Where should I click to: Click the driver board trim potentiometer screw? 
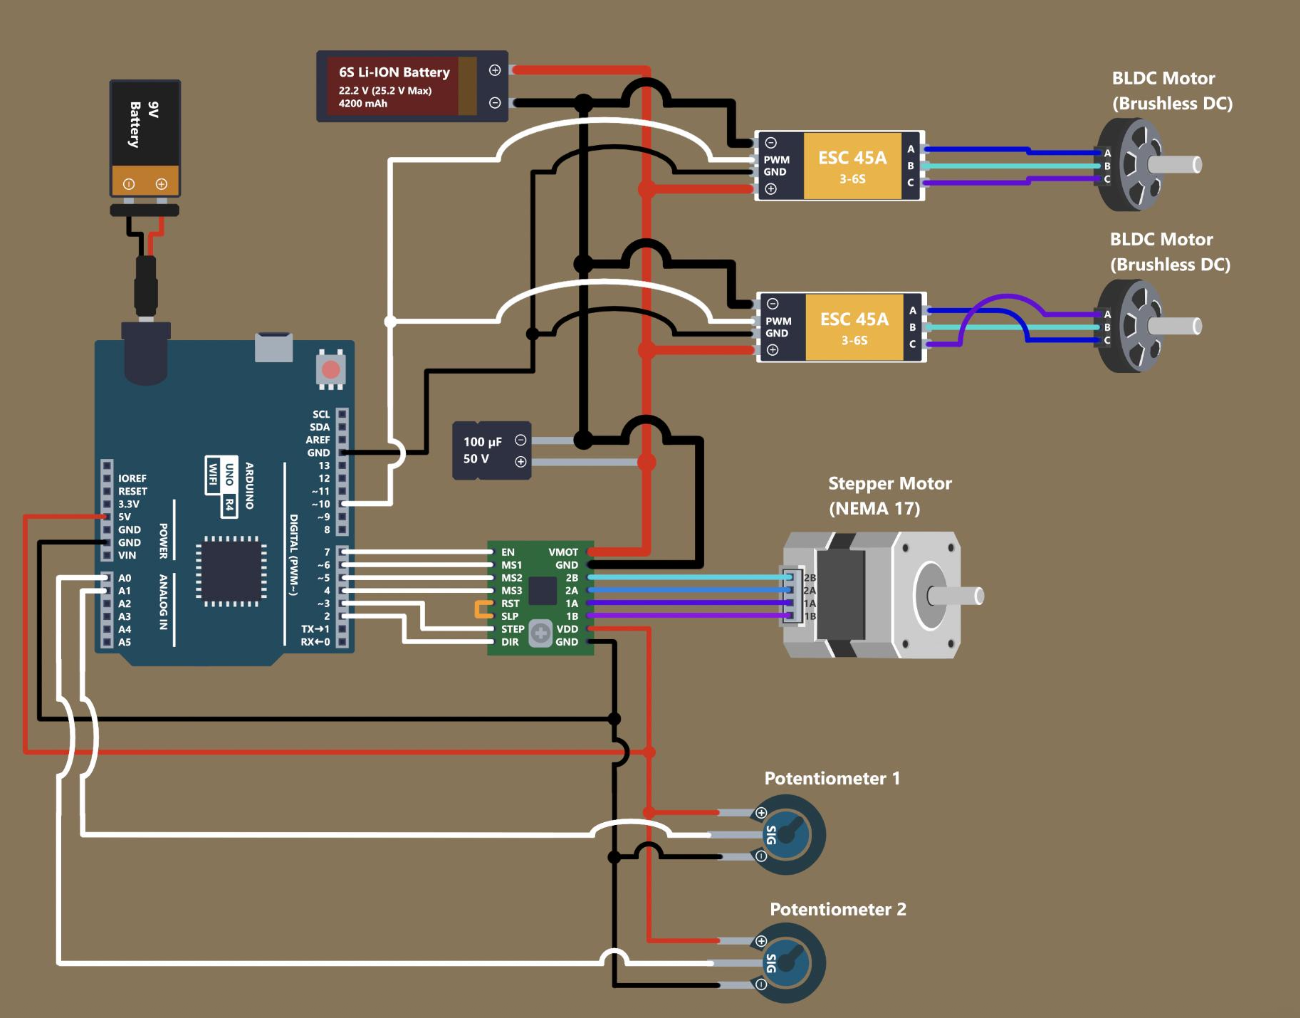[540, 632]
